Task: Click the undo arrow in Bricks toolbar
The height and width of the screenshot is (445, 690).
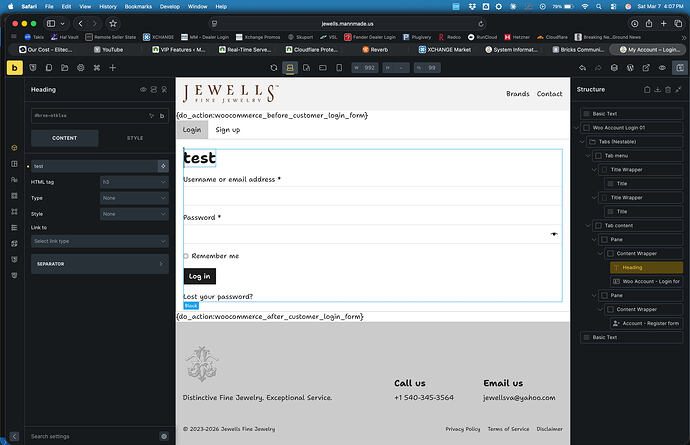Action: click(582, 68)
